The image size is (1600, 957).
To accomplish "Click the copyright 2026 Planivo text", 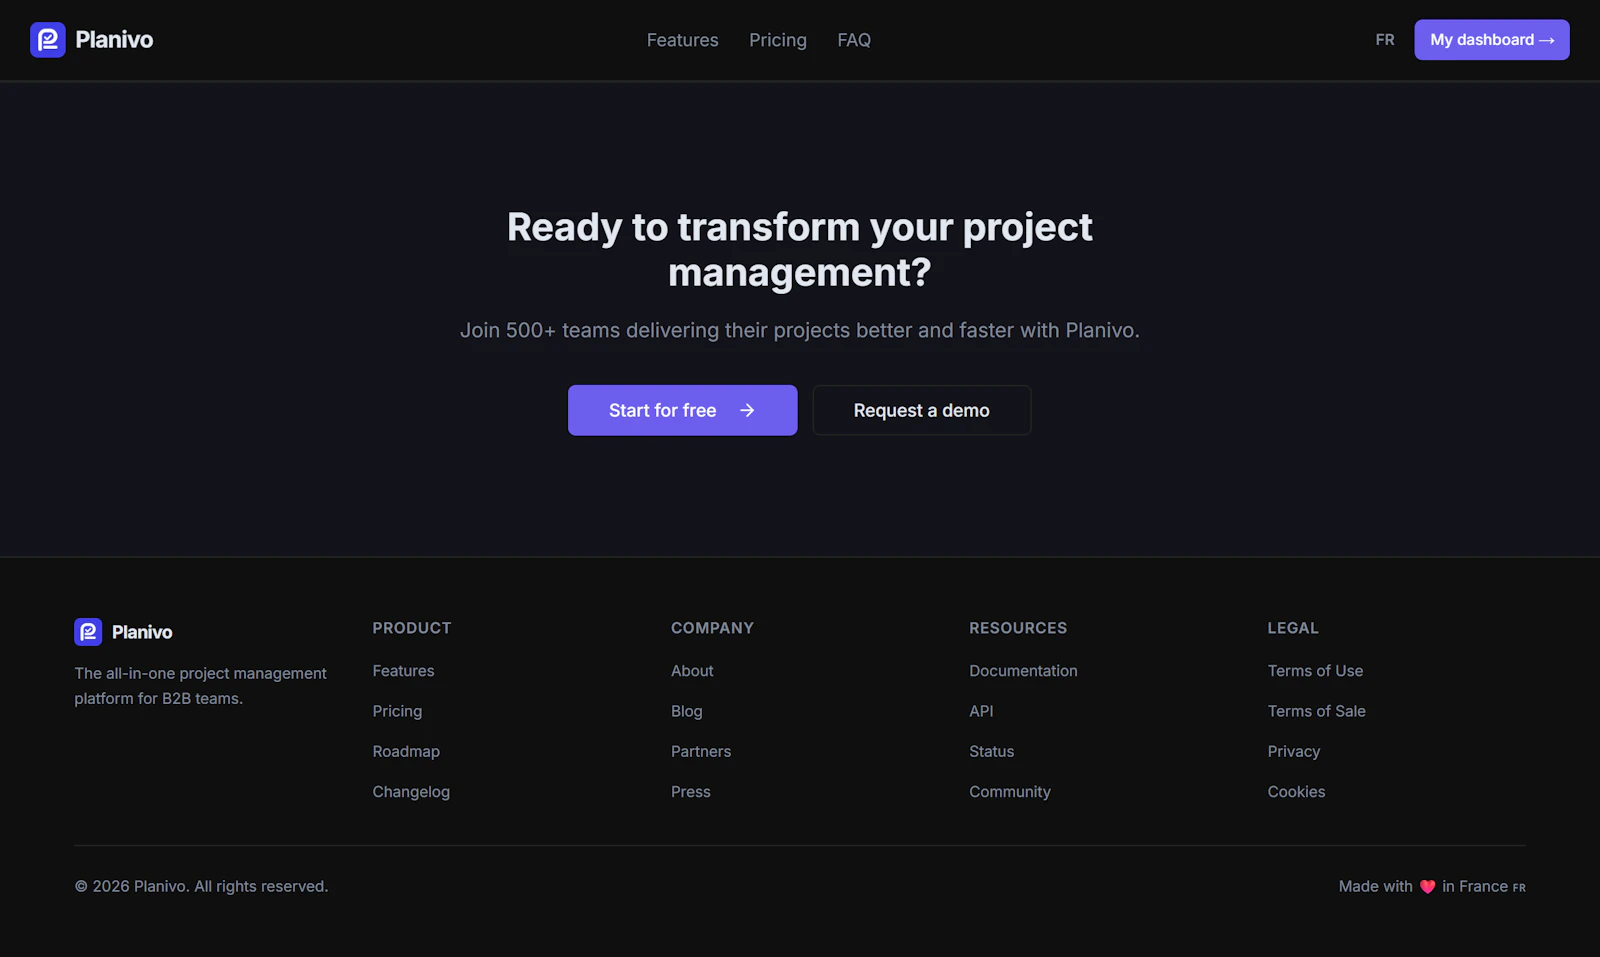I will tap(201, 887).
